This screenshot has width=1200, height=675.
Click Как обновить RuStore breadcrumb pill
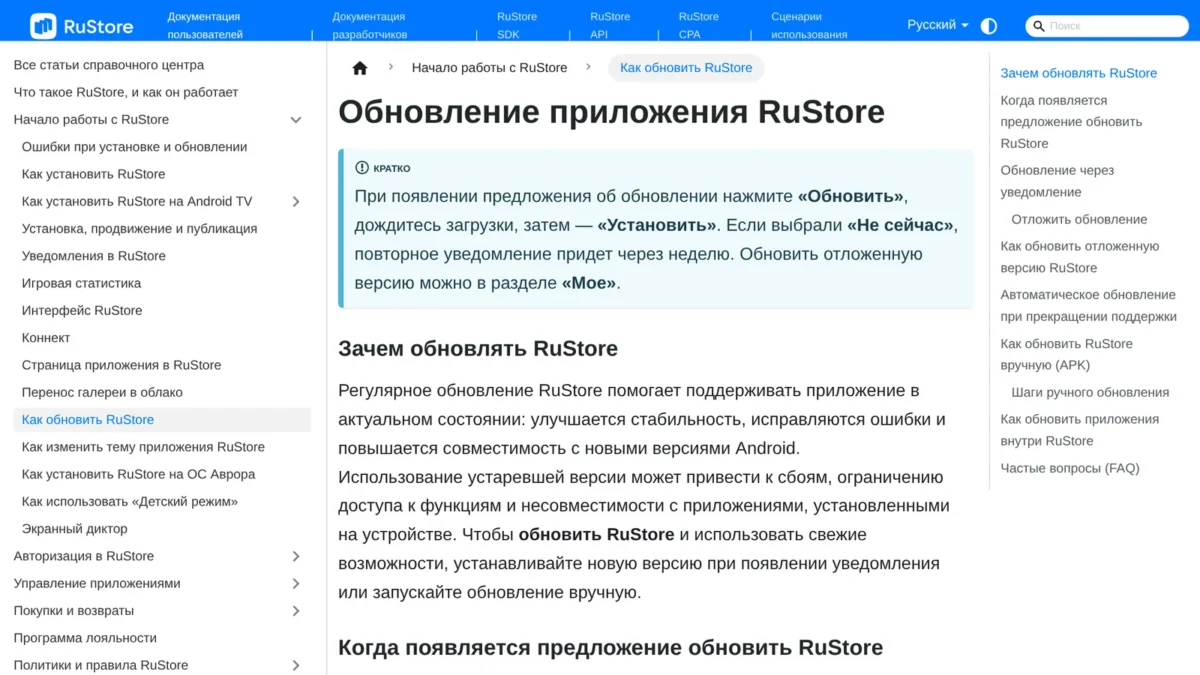686,68
